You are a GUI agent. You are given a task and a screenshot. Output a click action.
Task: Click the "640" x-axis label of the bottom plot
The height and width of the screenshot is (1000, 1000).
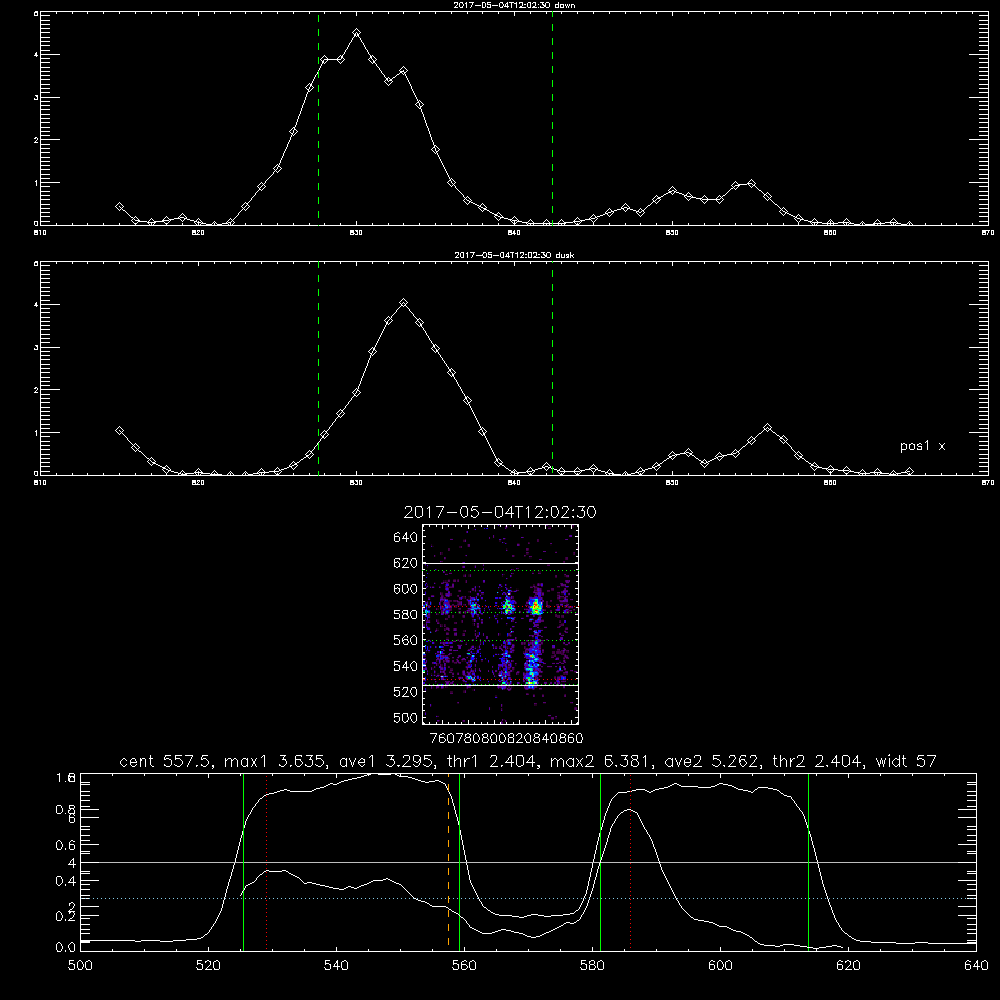[x=976, y=966]
